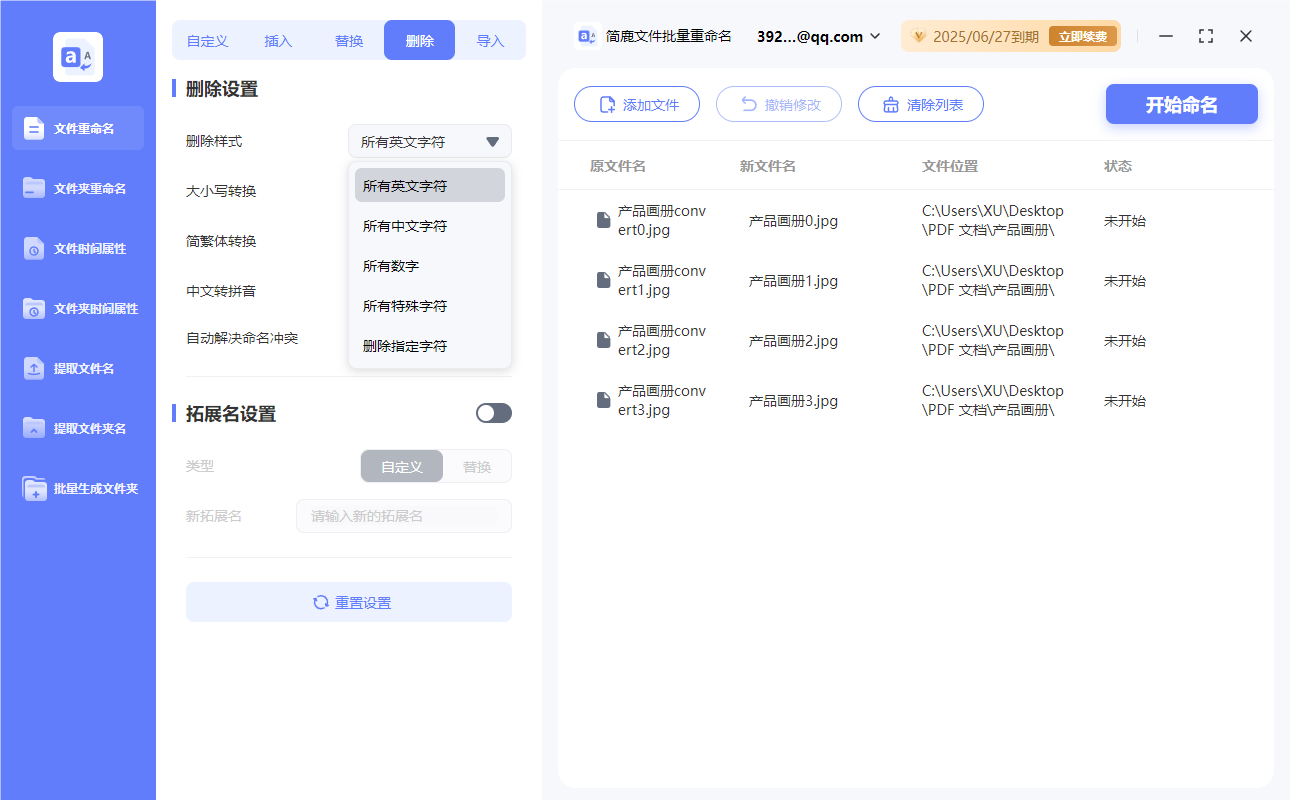
Task: Enable the 拓展名设置 switch
Action: [493, 412]
